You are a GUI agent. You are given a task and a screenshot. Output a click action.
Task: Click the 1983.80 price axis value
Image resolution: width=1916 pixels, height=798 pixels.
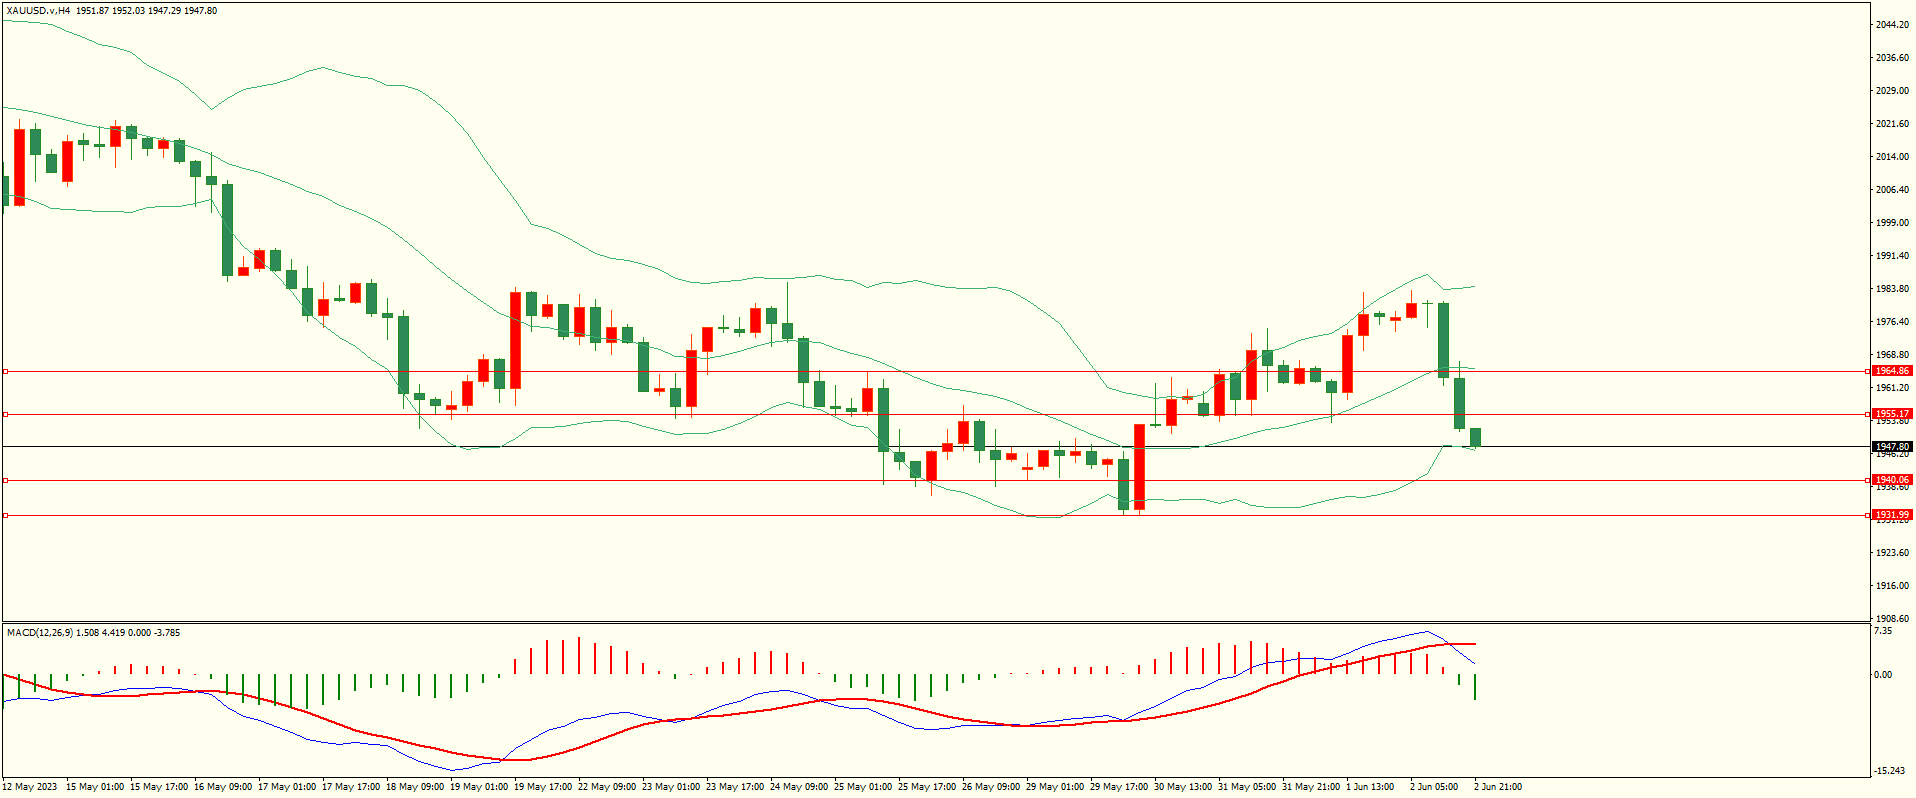click(1892, 289)
